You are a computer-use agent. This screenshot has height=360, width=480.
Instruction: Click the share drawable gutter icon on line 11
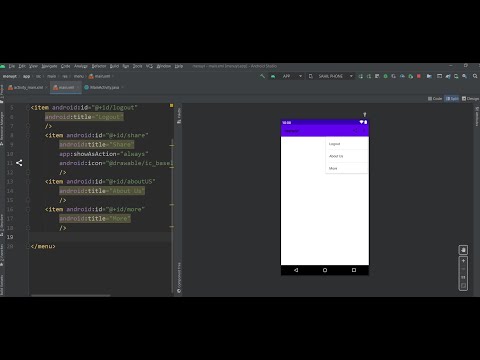[x=19, y=163]
